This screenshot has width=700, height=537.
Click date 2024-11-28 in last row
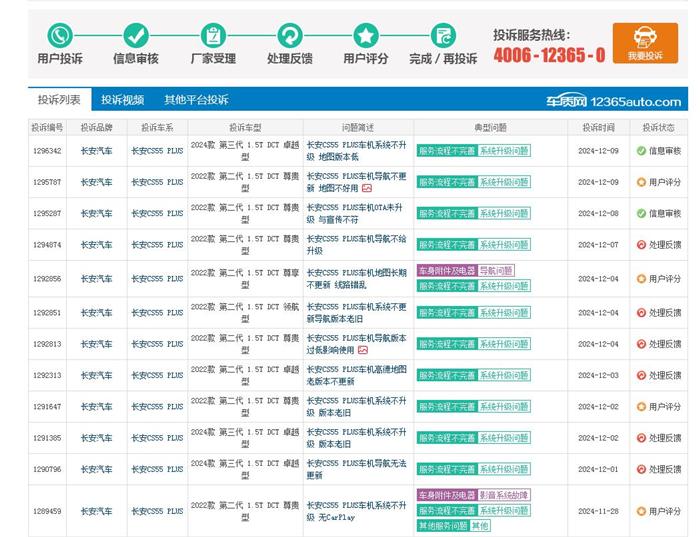coord(598,511)
